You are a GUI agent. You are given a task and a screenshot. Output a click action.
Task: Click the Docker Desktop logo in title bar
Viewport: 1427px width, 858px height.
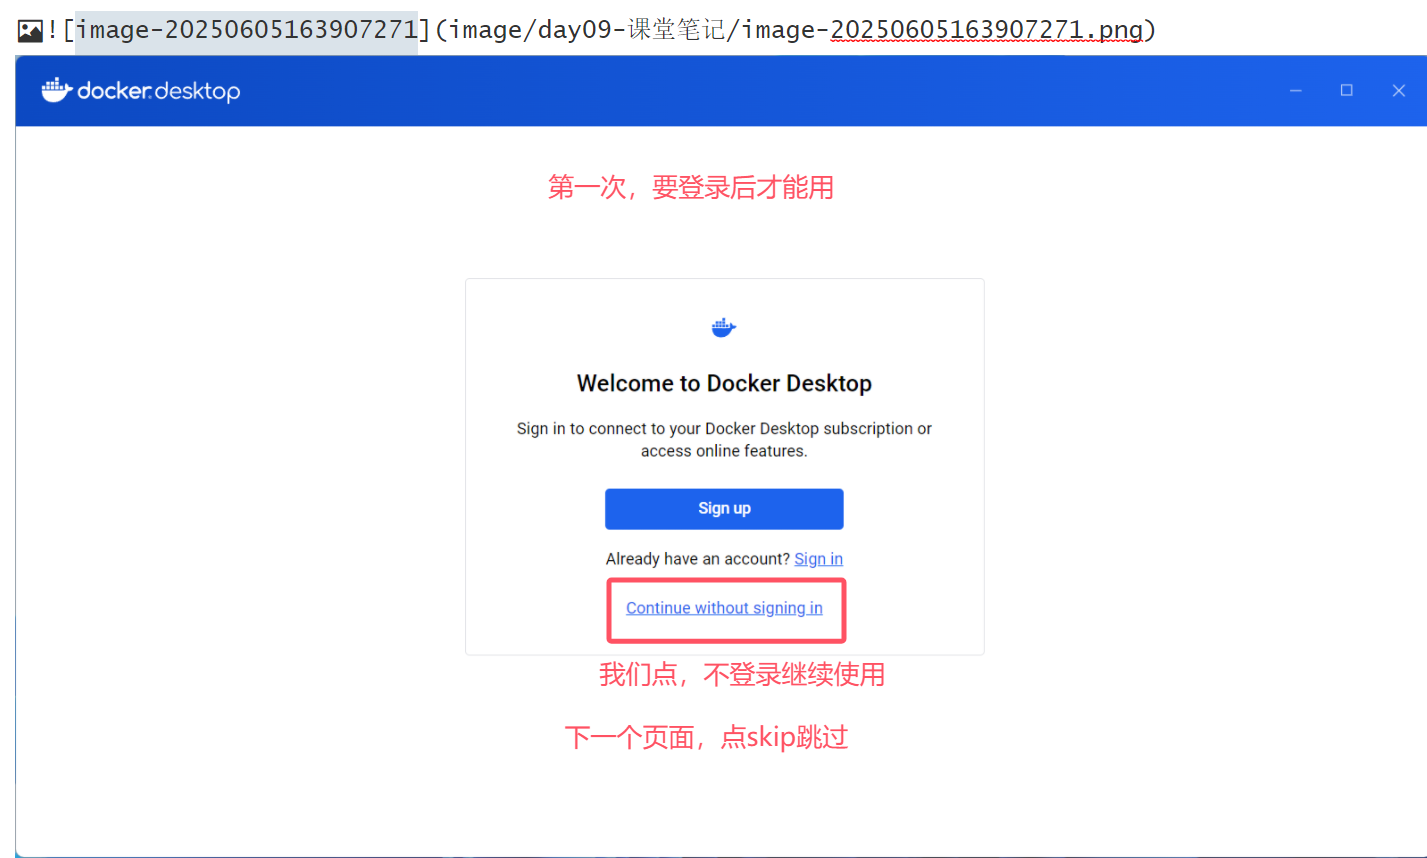141,91
